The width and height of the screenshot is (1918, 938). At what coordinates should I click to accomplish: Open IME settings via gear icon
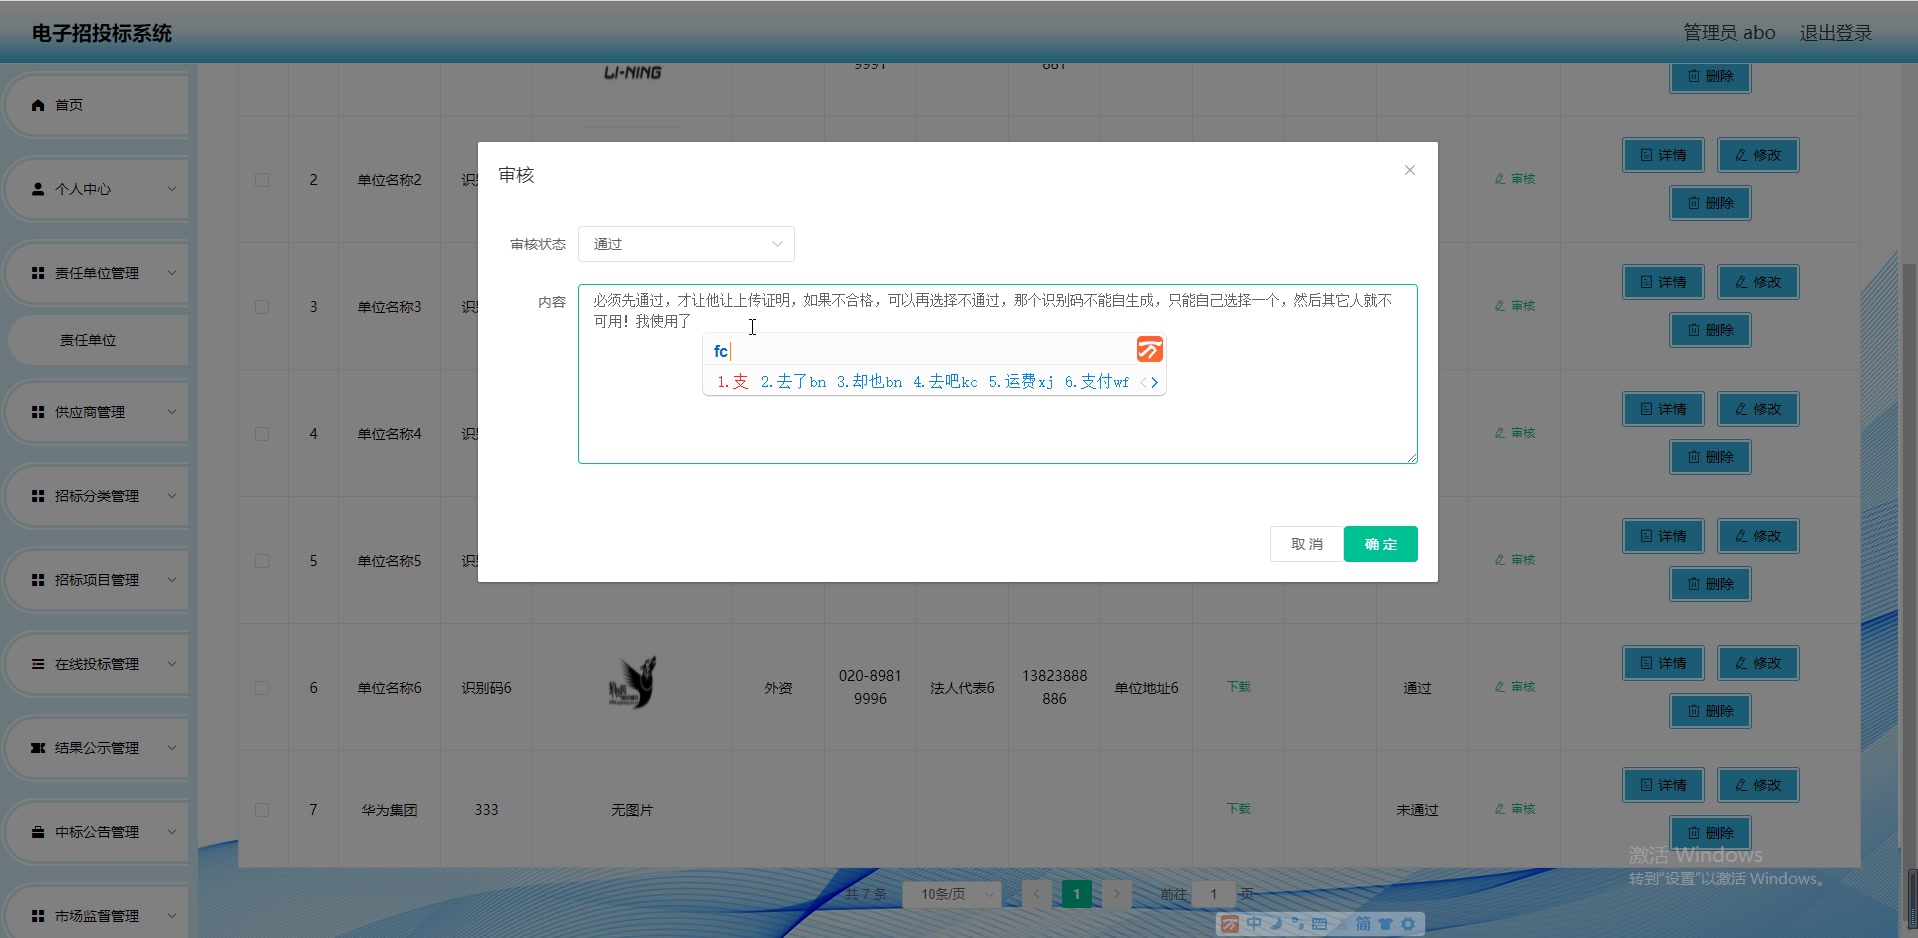tap(1408, 923)
